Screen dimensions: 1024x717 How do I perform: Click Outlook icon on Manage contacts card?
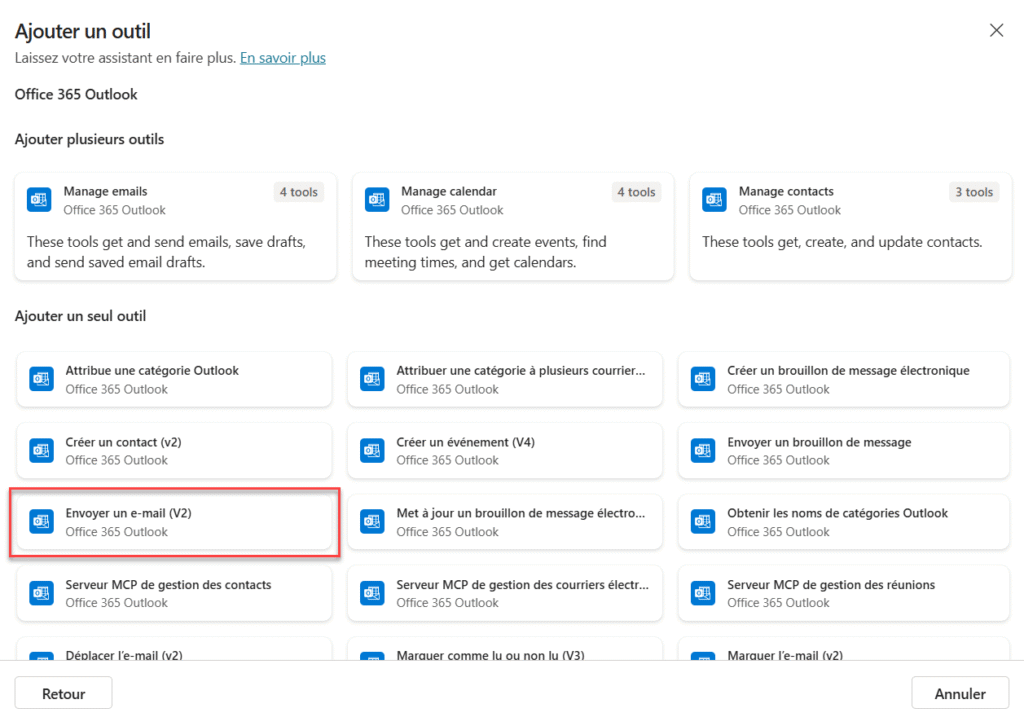714,200
